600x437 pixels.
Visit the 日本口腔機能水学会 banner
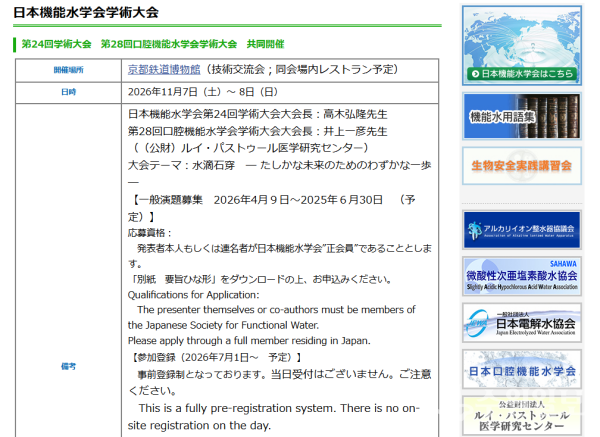[x=522, y=369]
